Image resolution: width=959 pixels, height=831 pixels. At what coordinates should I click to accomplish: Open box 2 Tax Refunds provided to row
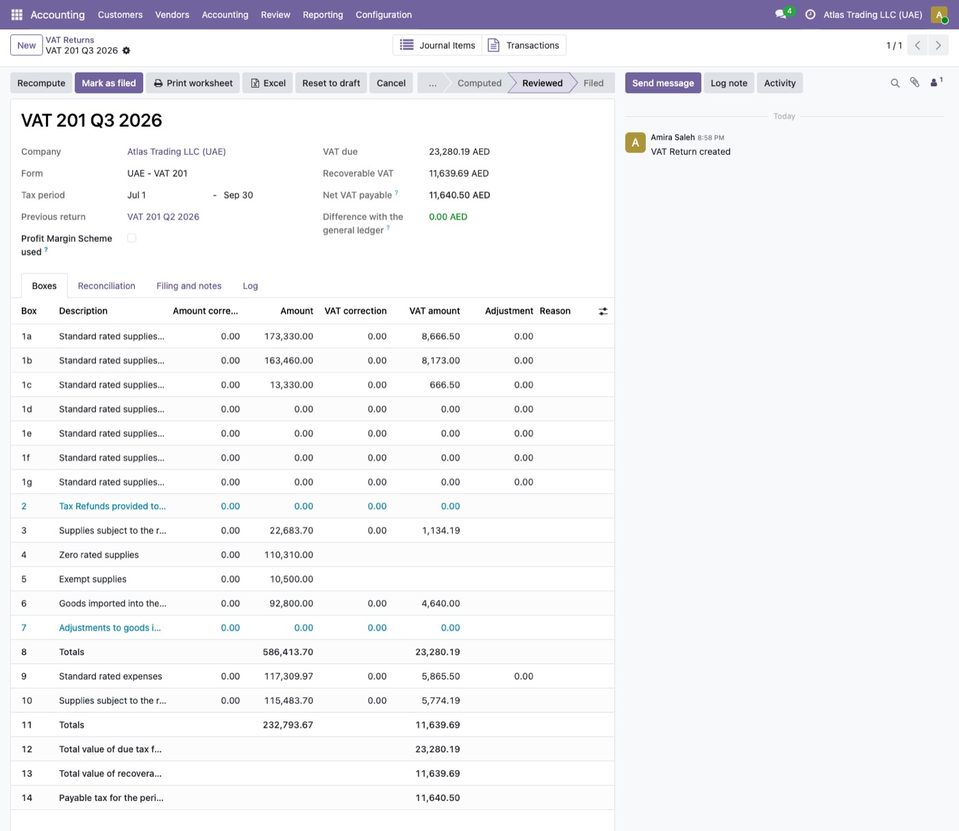pyautogui.click(x=312, y=506)
